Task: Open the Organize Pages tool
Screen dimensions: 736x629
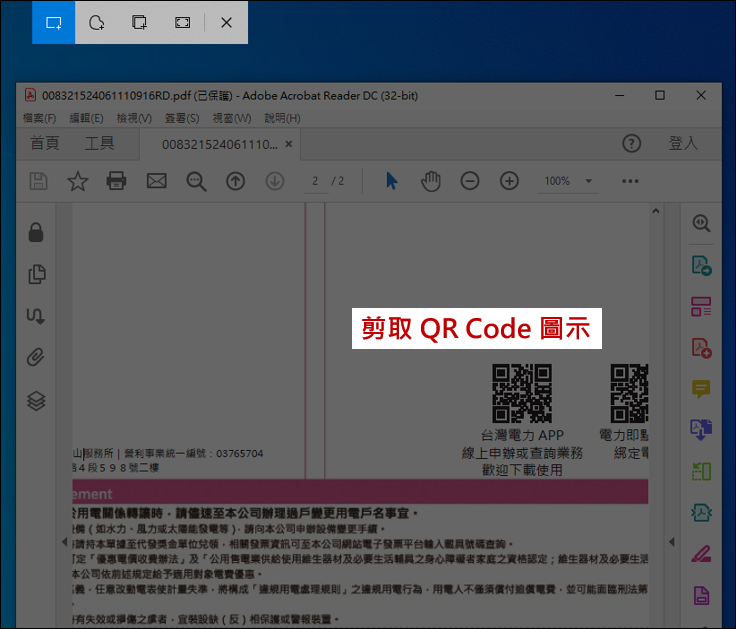Action: pyautogui.click(x=701, y=307)
